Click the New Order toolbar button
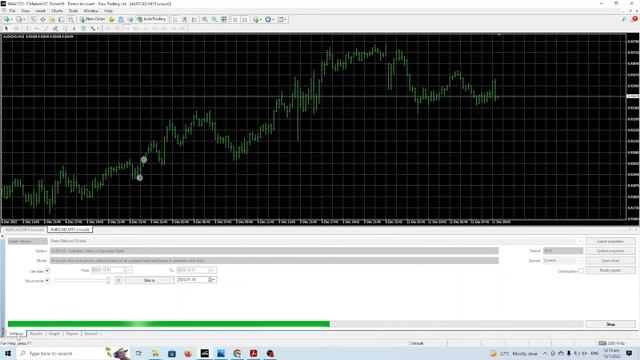Viewport: 640px width, 360px height. (x=93, y=19)
